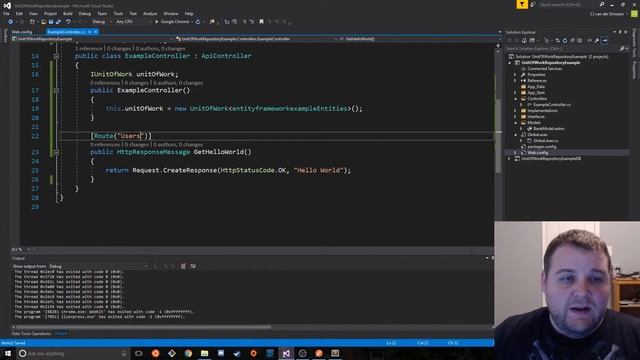The height and width of the screenshot is (360, 640).
Task: Open the Any CPU platform dropdown
Action: (x=133, y=22)
